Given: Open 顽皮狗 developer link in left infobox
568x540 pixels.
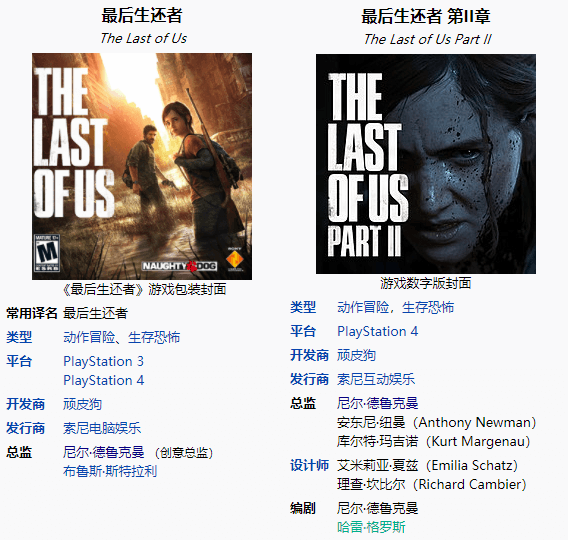Looking at the screenshot, I should (x=82, y=404).
